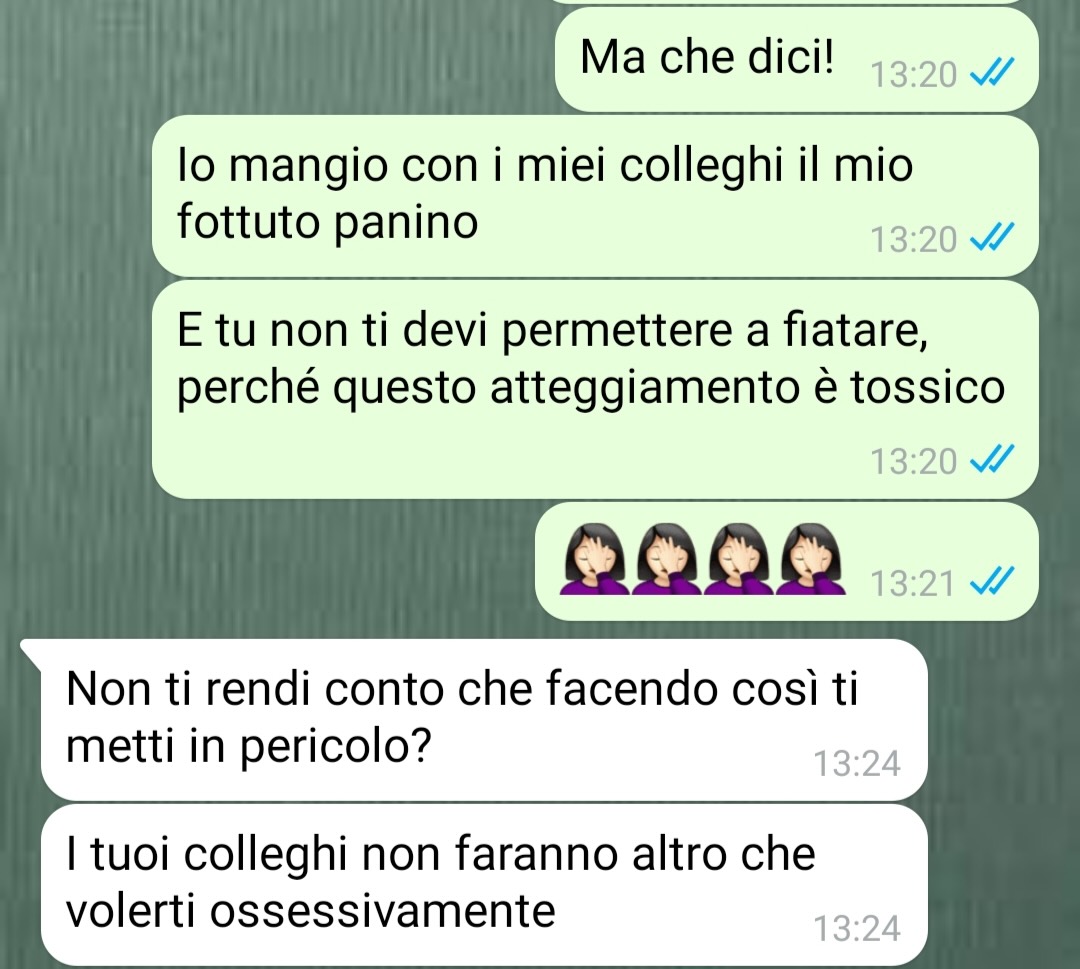The width and height of the screenshot is (1080, 969).
Task: Tap the read ticks on 'Ma che dici!'
Action: click(992, 72)
